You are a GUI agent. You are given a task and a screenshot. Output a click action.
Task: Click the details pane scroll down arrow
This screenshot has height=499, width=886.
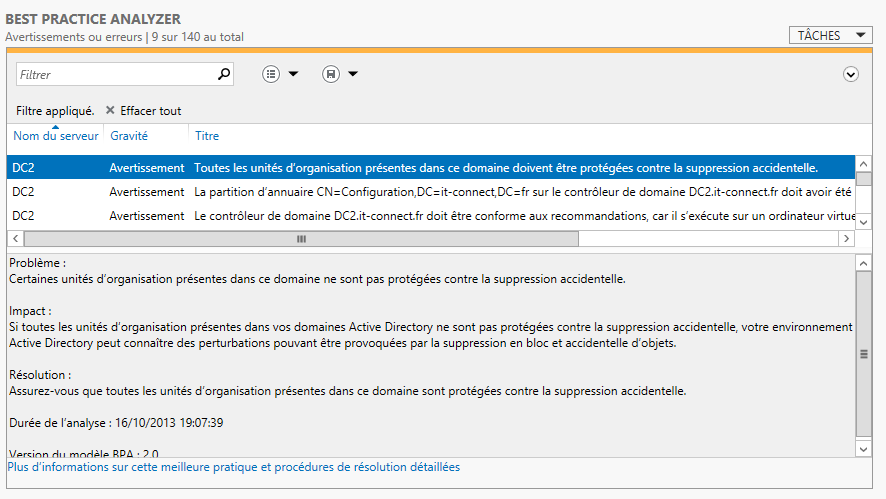coord(863,449)
